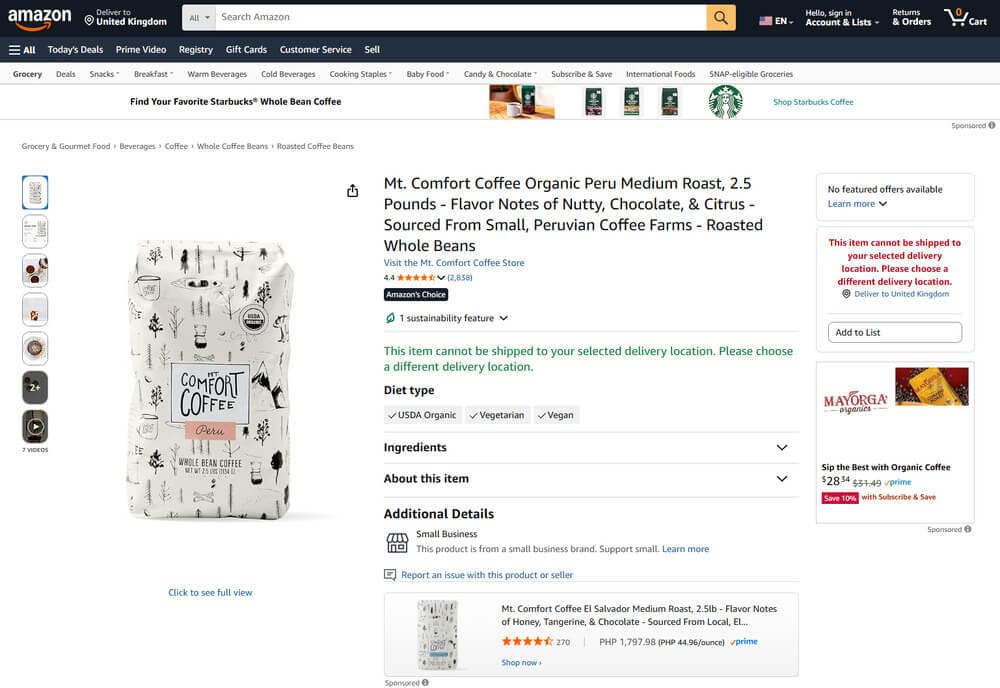Visit the Mt. Comfort Coffee Store link
The height and width of the screenshot is (688, 1000).
coord(454,263)
